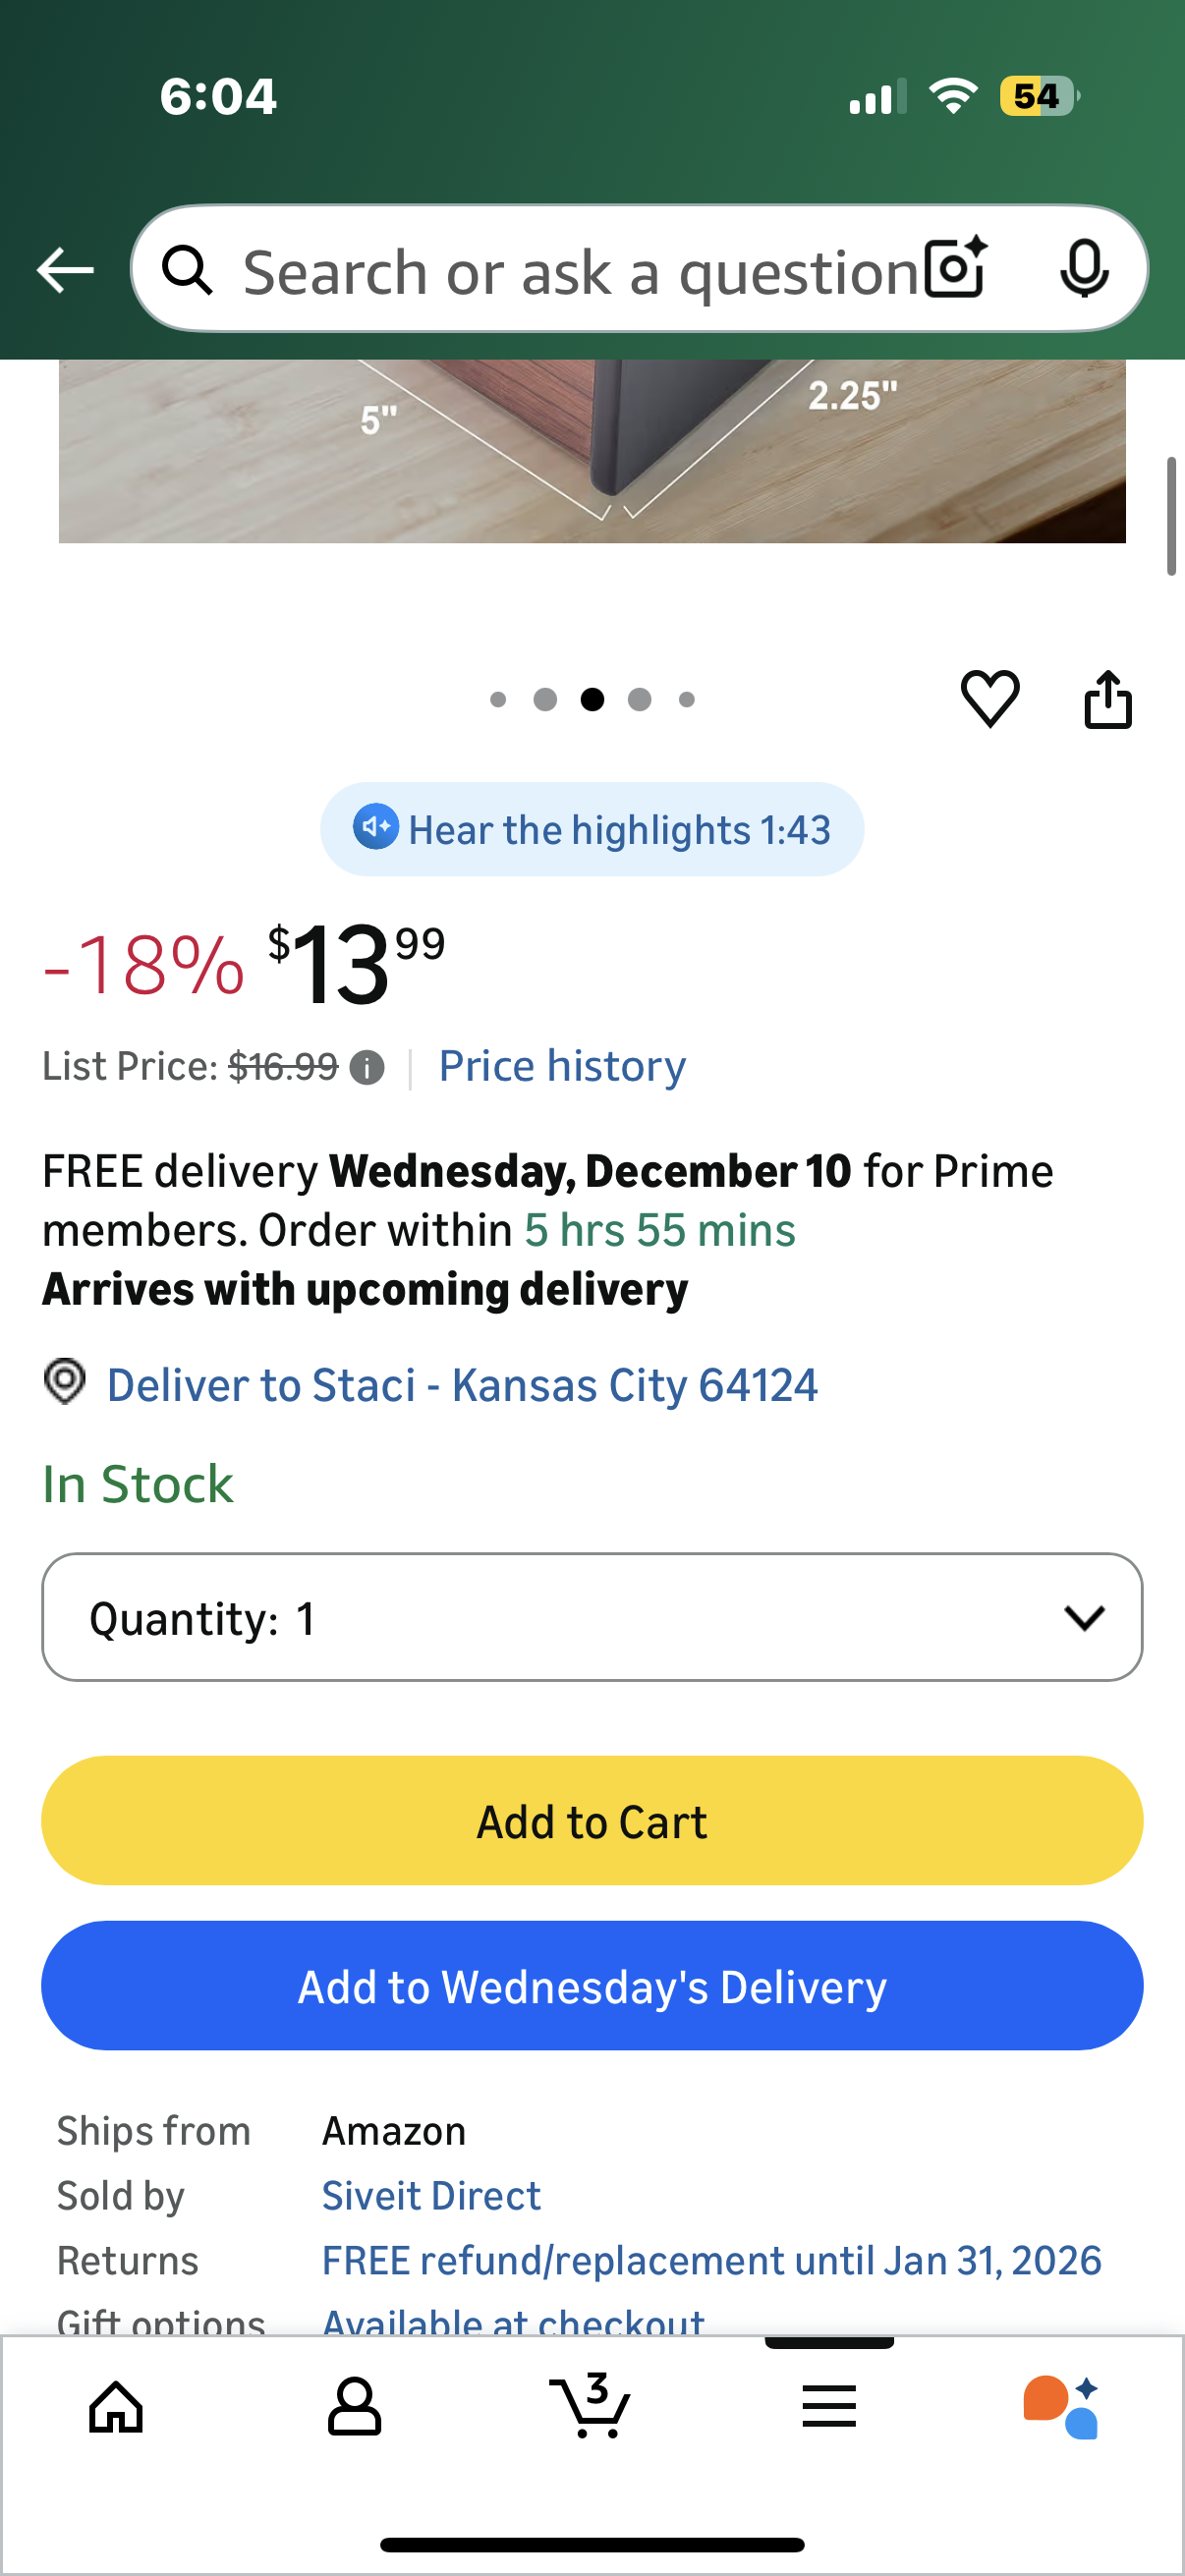Image resolution: width=1185 pixels, height=2576 pixels.
Task: Tap the list price info icon
Action: pos(367,1067)
